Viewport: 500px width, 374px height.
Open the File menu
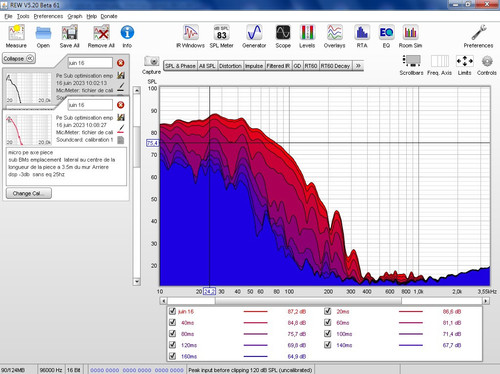click(x=8, y=16)
